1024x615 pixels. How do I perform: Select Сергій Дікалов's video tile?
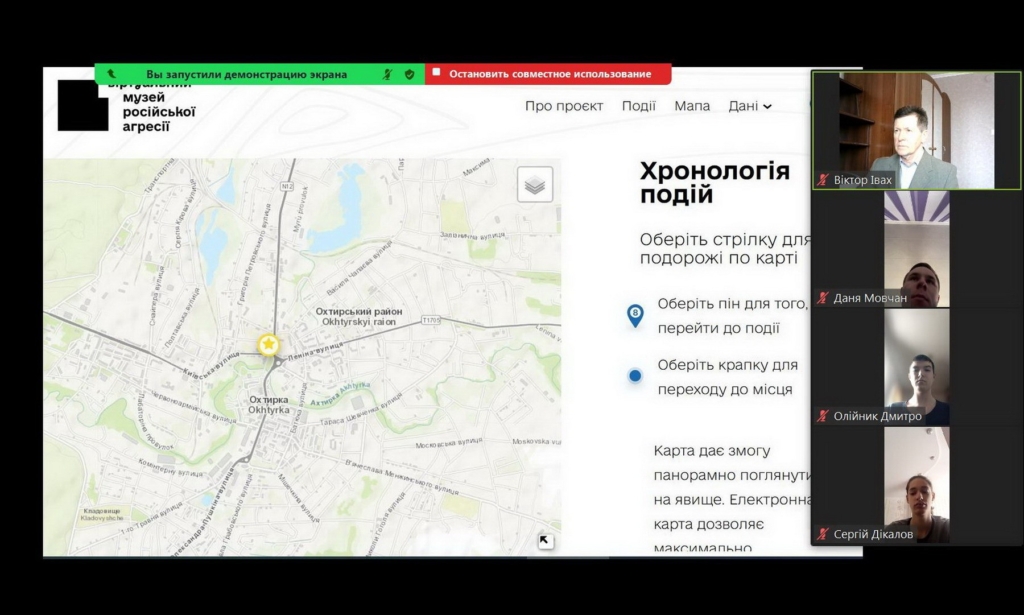[916, 485]
